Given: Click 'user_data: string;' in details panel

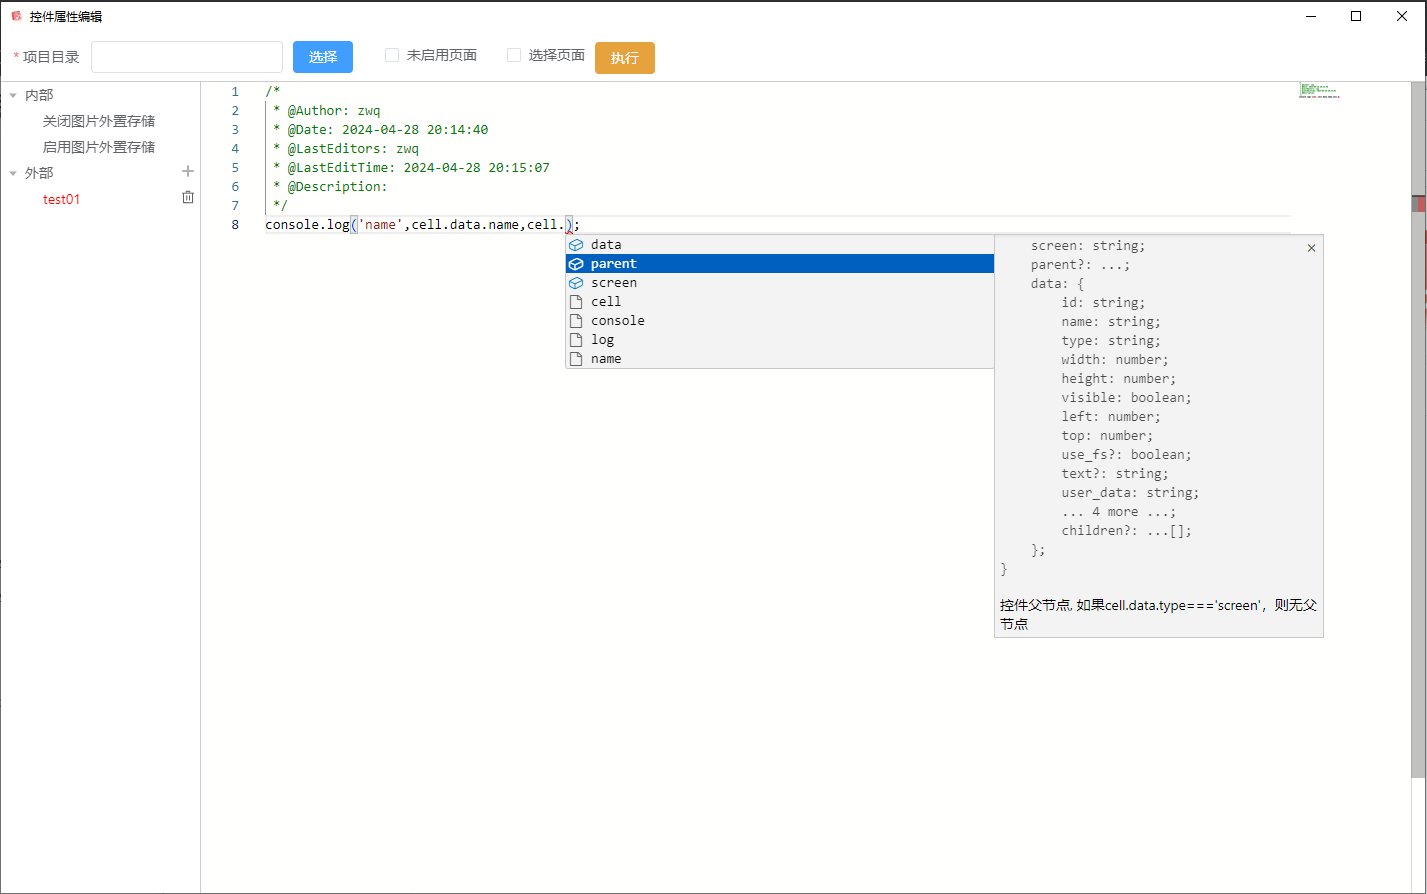Looking at the screenshot, I should click(x=1130, y=493).
